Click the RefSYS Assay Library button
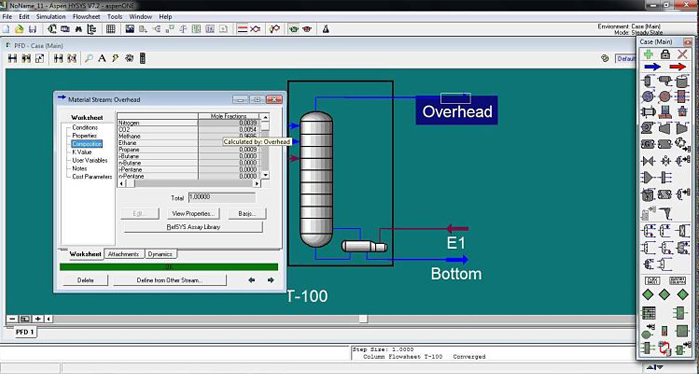This screenshot has height=380, width=699. pyautogui.click(x=193, y=227)
